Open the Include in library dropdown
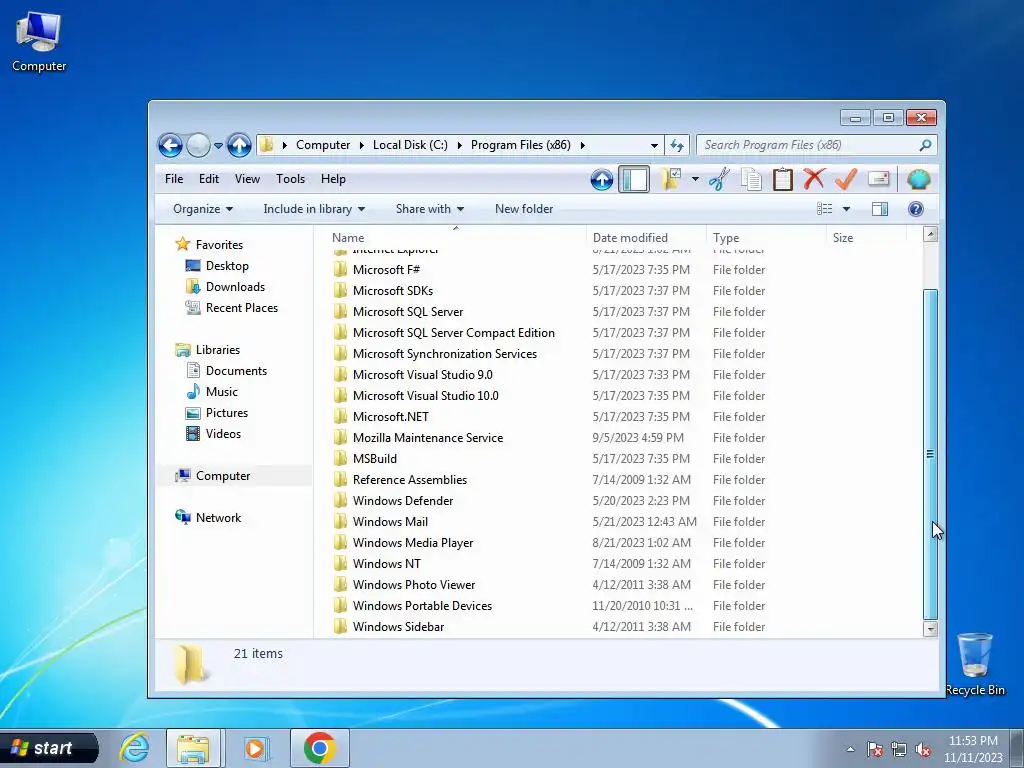Viewport: 1024px width, 768px height. click(314, 209)
